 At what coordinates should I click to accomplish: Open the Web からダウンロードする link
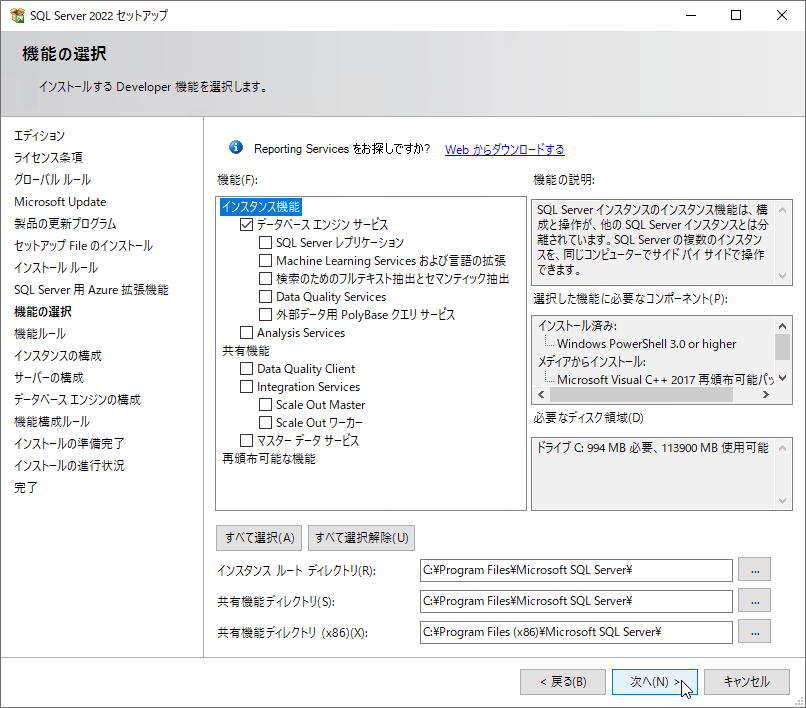[x=504, y=149]
